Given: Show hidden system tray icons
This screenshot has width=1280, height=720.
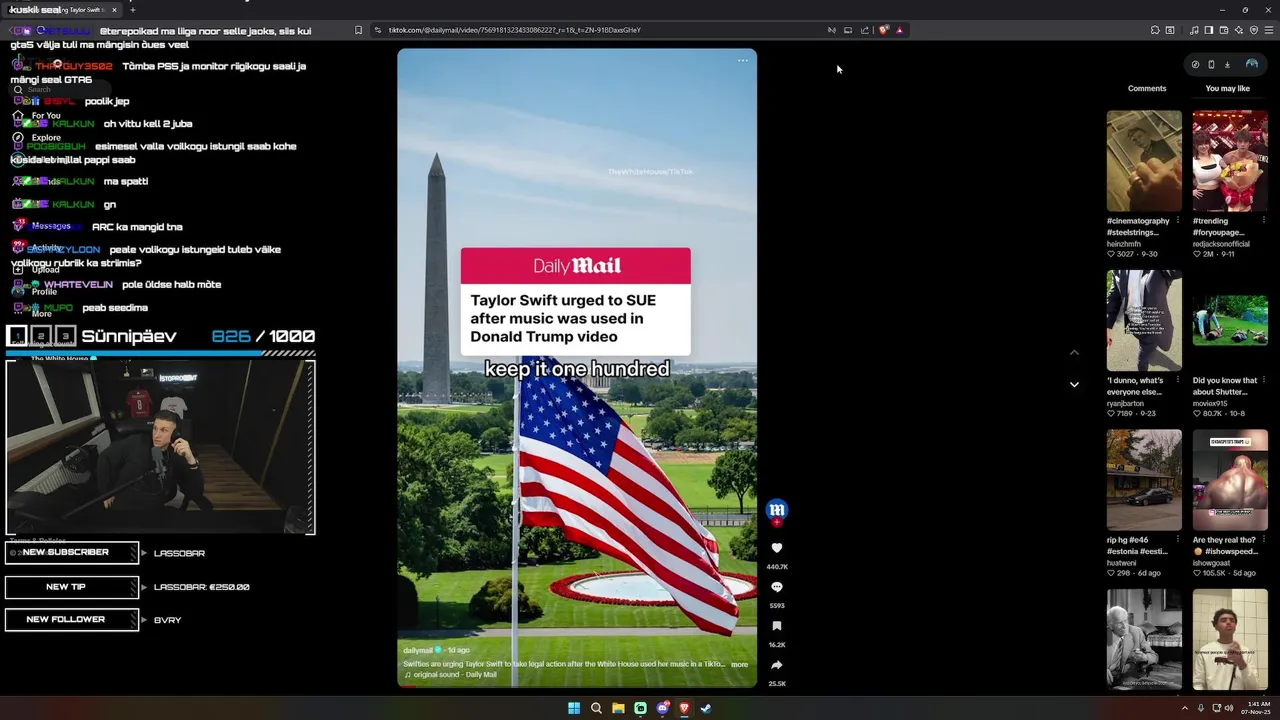Looking at the screenshot, I should (1184, 708).
